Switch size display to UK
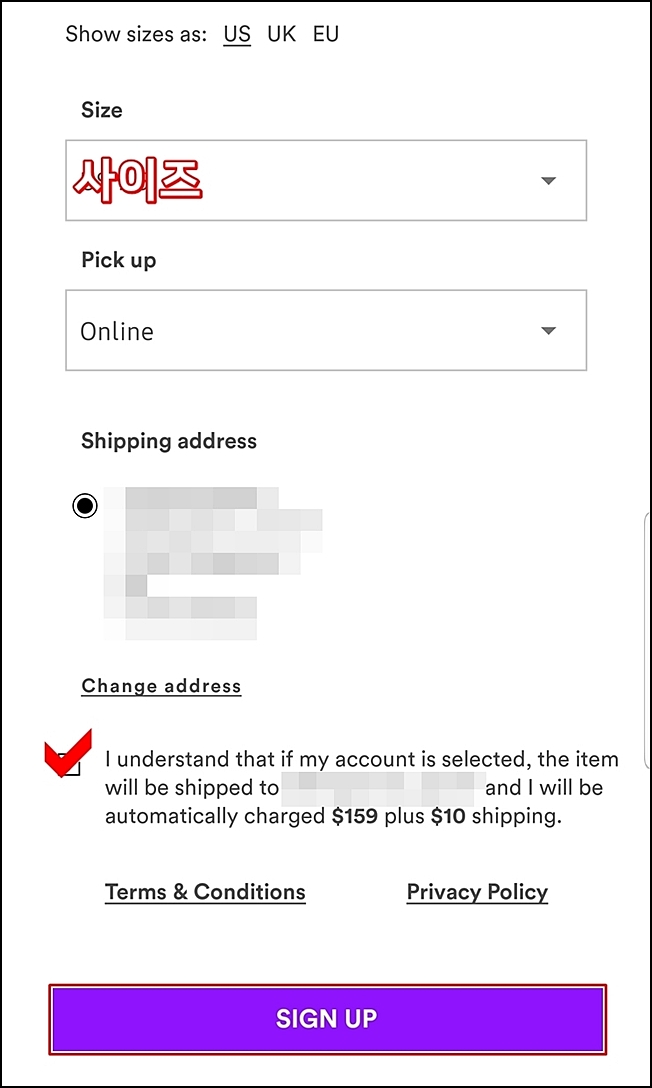The width and height of the screenshot is (652, 1088). pyautogui.click(x=282, y=34)
